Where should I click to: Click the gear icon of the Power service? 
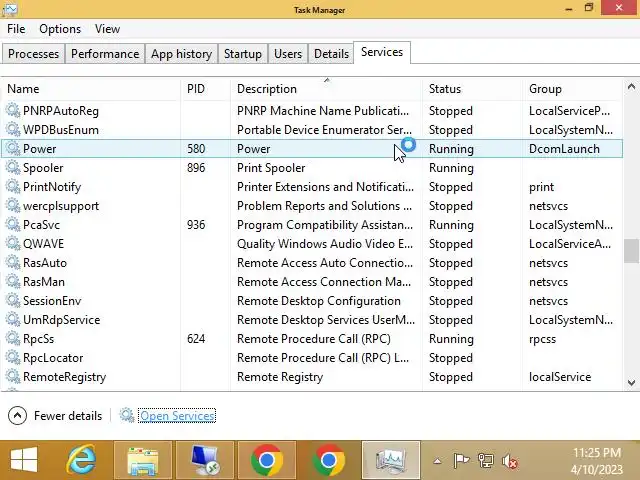[x=13, y=149]
